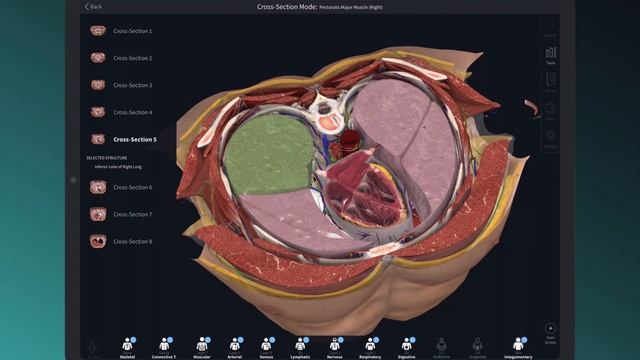The height and width of the screenshot is (360, 640).
Task: Choose Cross-Section 4 from the list
Action: point(121,112)
